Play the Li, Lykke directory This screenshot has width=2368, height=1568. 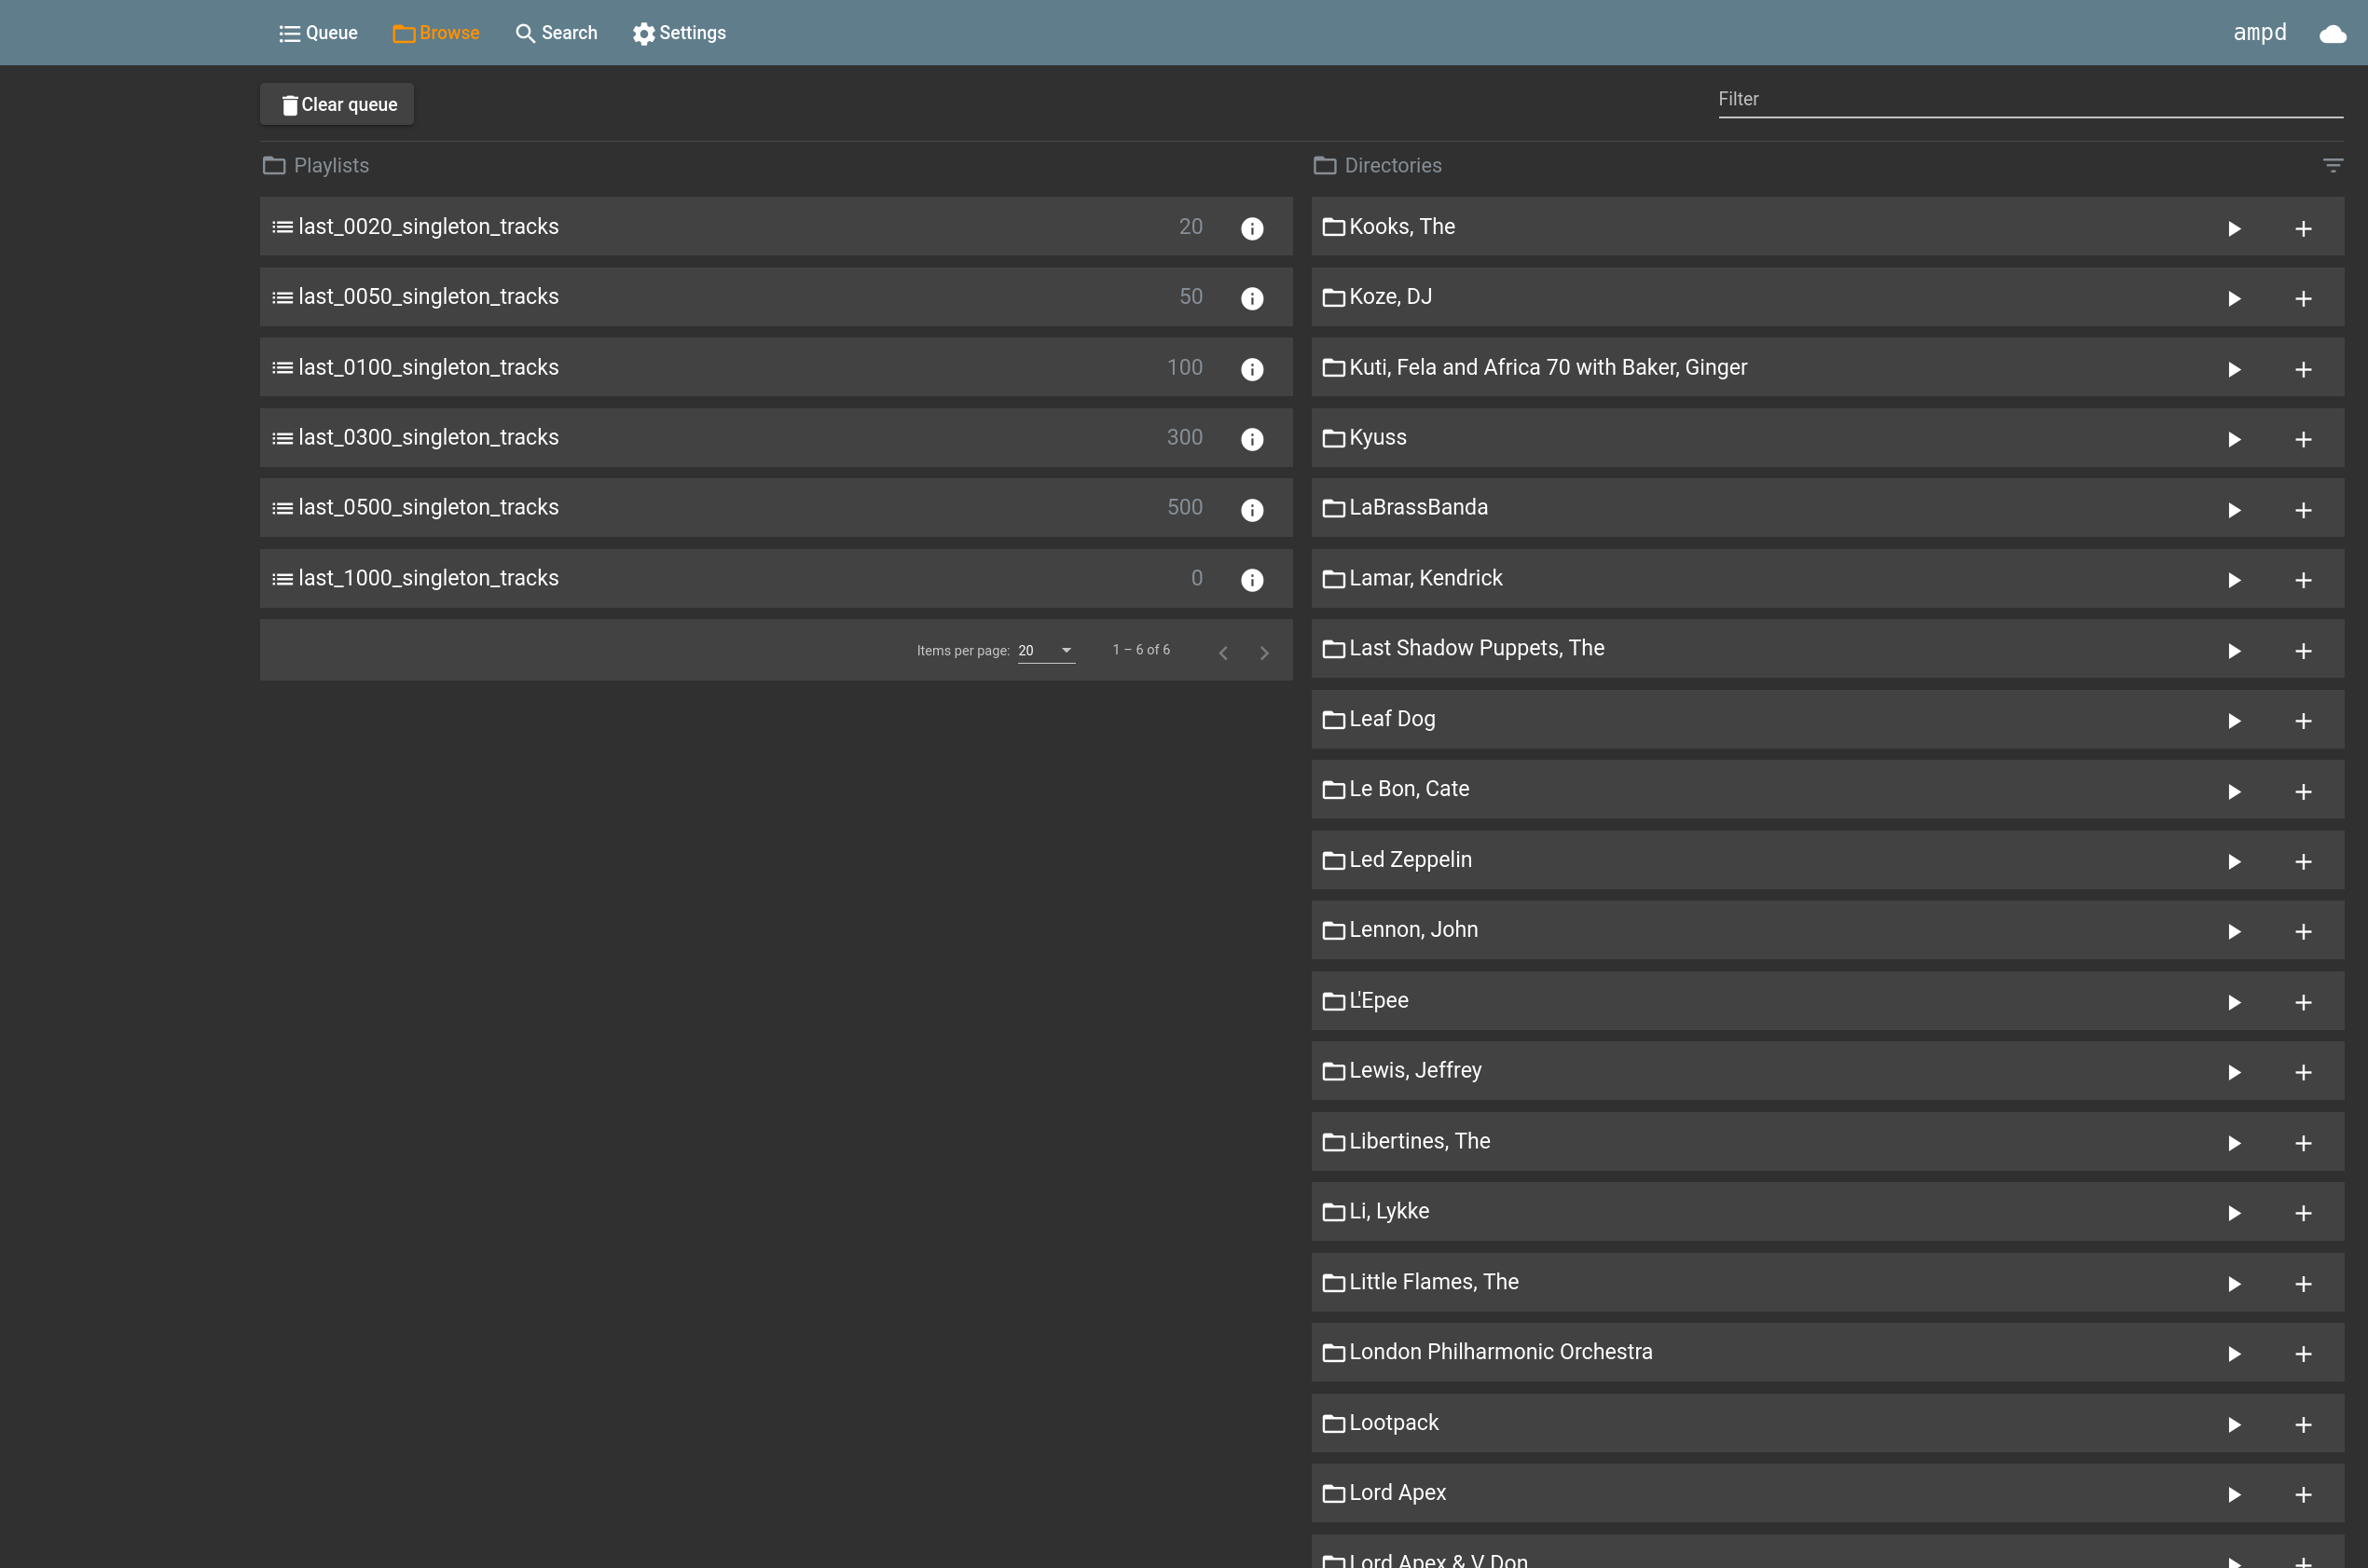tap(2234, 1213)
